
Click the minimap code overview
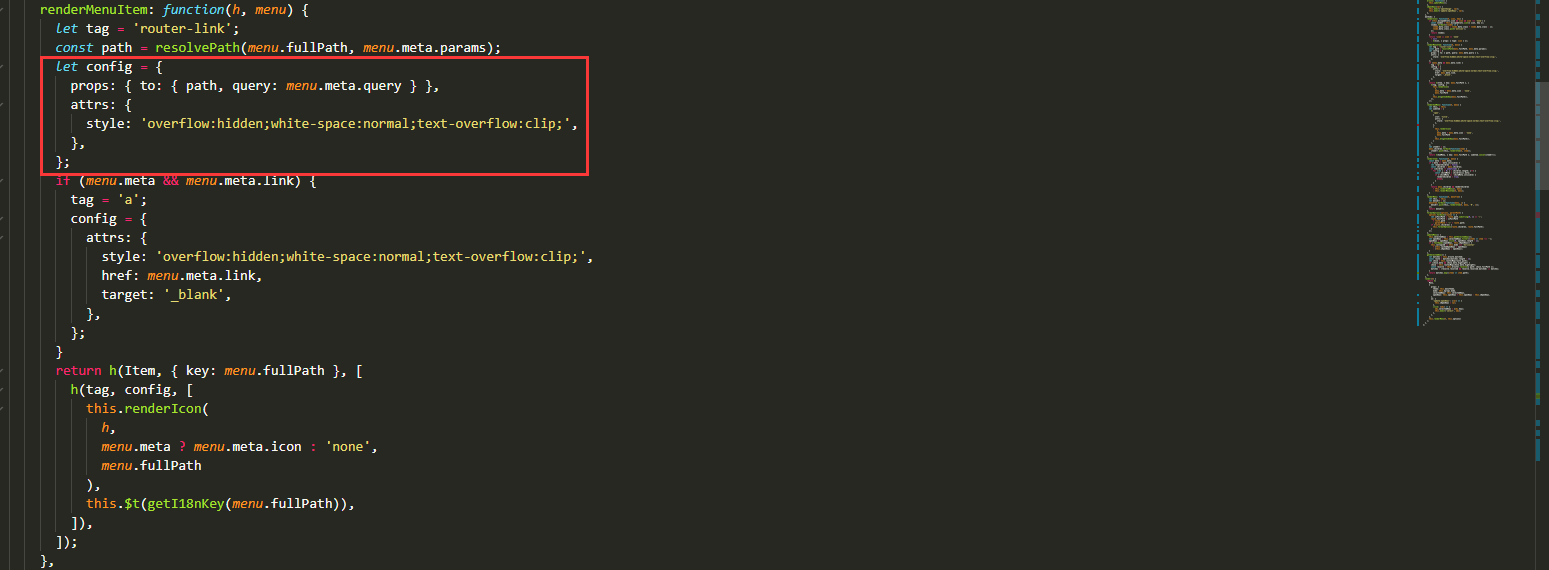coord(1469,165)
